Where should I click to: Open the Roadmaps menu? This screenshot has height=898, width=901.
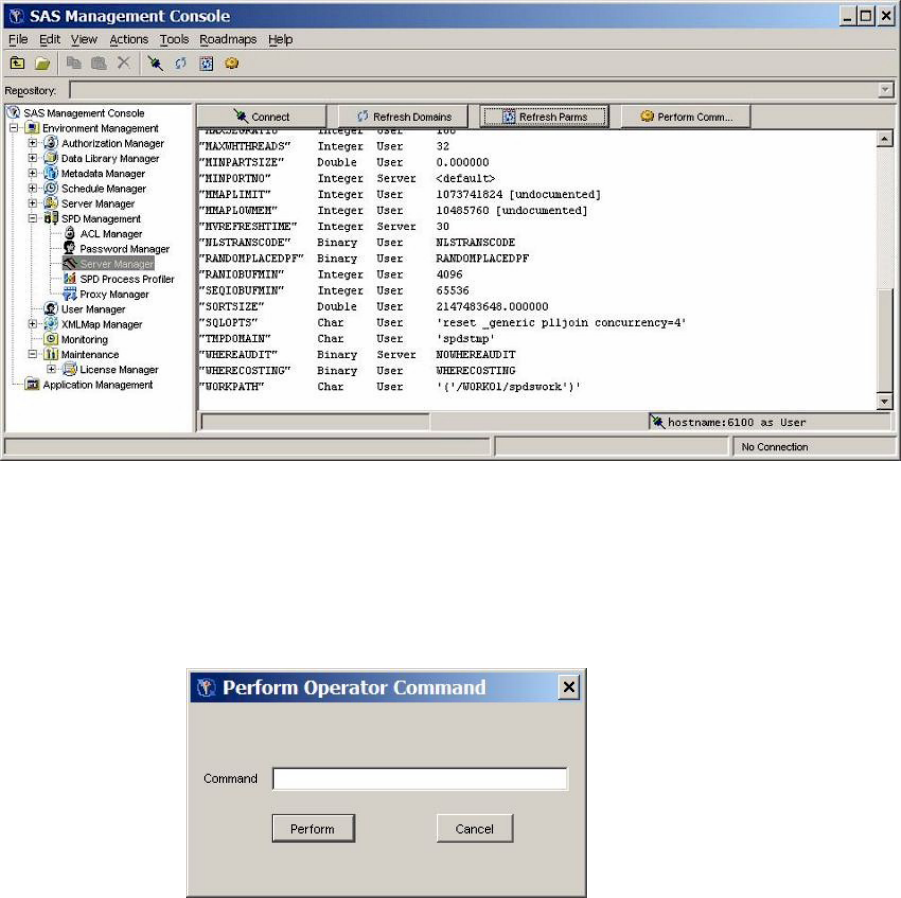228,40
